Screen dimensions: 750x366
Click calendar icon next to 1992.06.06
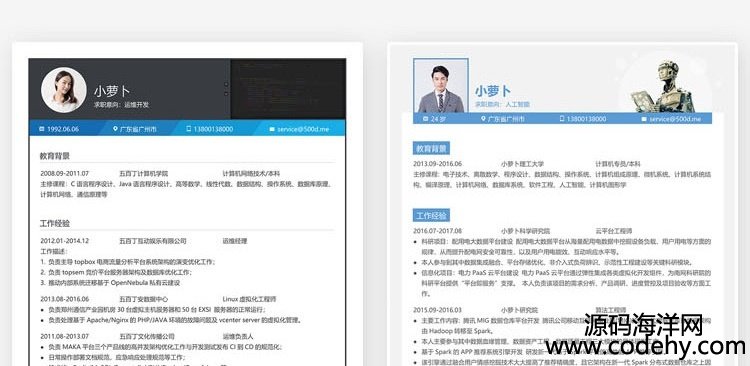(42, 129)
